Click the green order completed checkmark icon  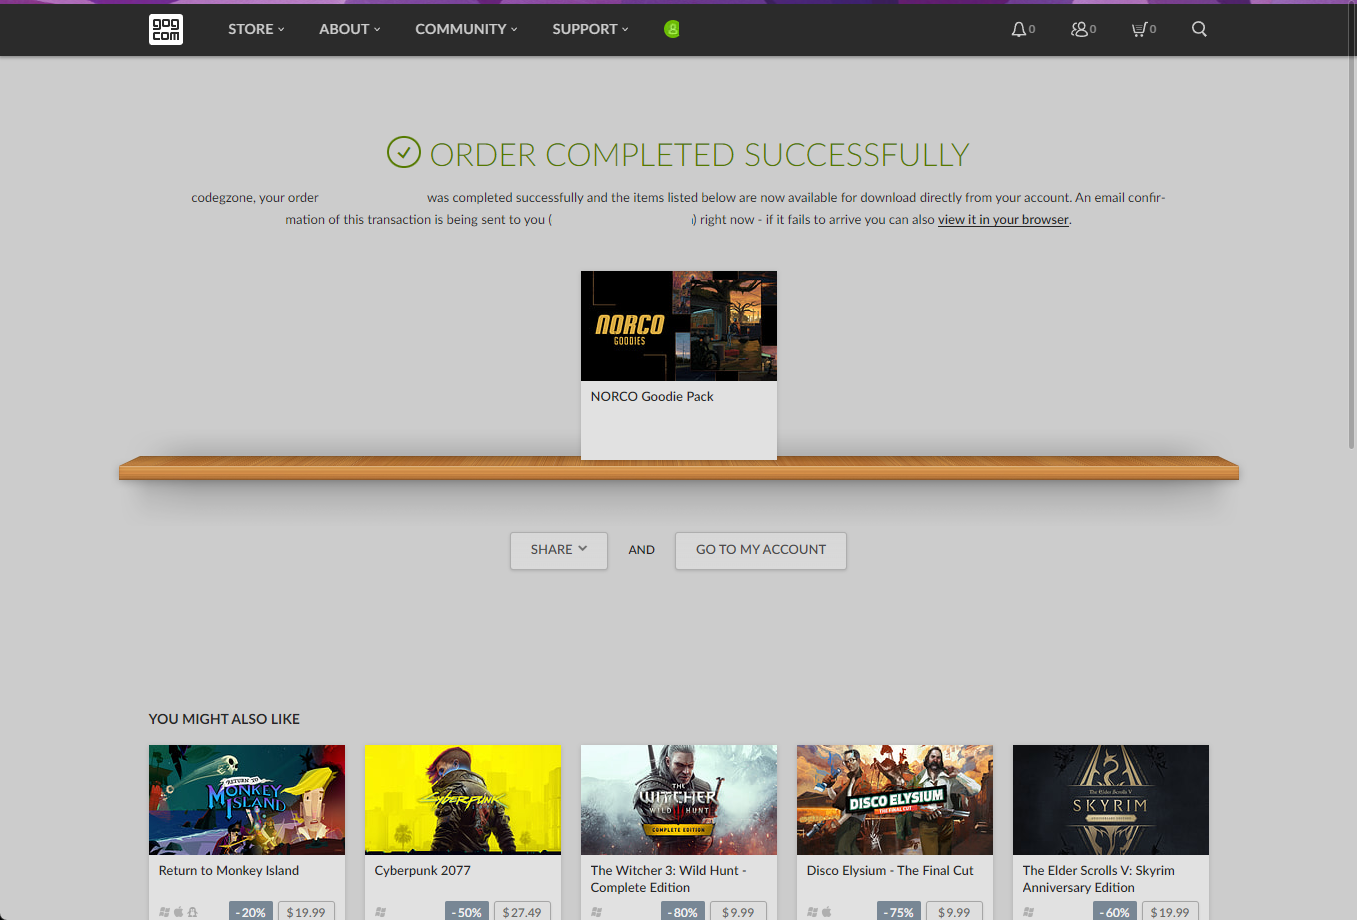(x=404, y=152)
